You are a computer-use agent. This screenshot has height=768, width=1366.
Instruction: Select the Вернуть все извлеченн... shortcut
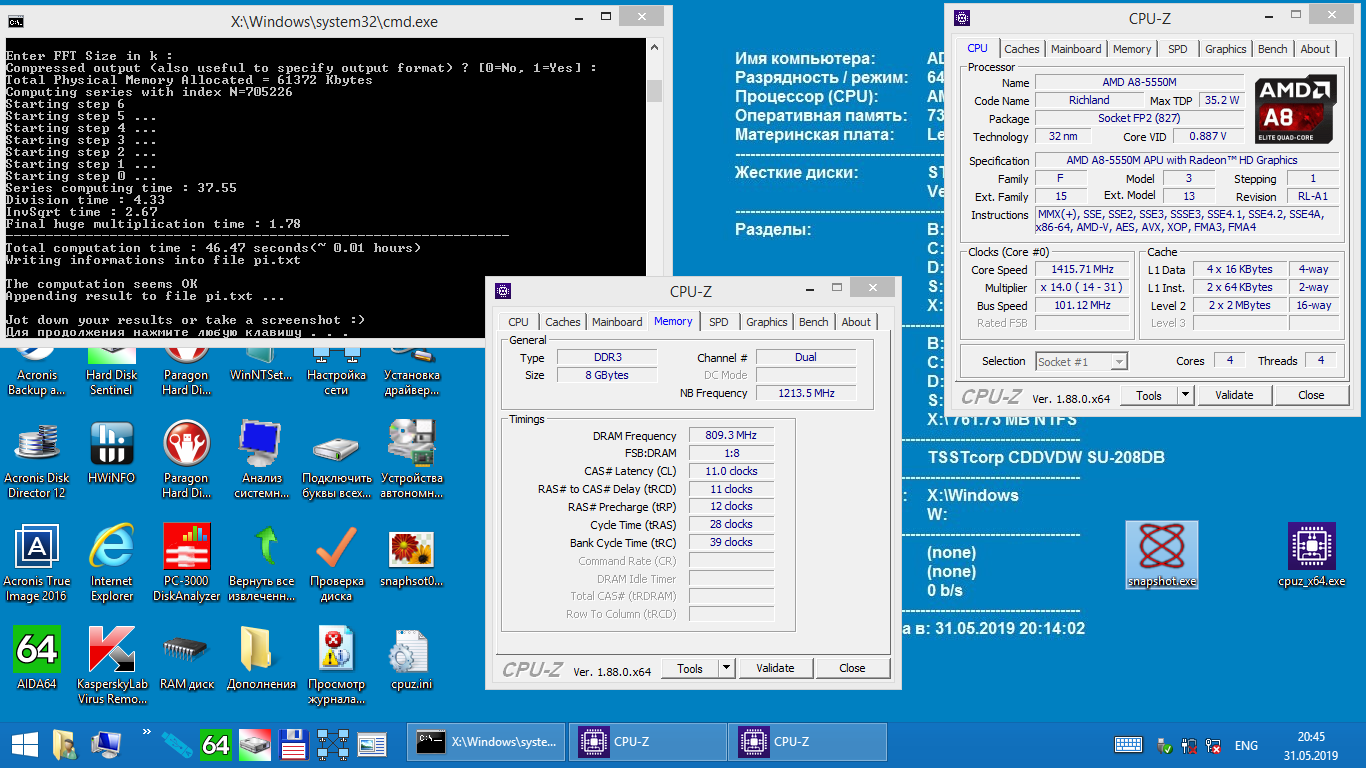(262, 562)
